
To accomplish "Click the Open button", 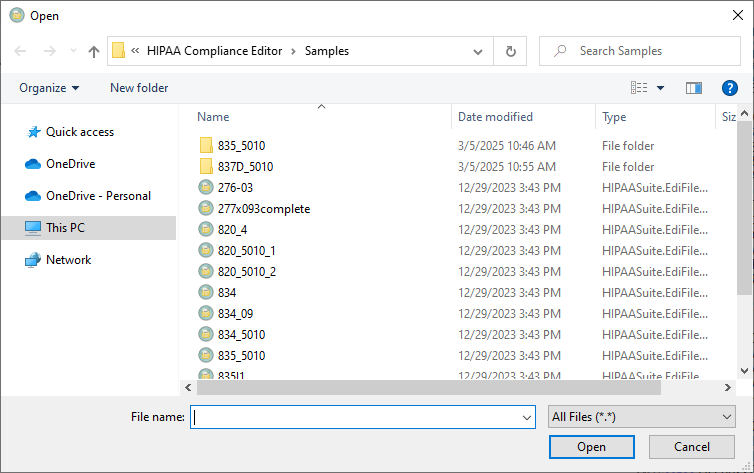I will tap(591, 447).
